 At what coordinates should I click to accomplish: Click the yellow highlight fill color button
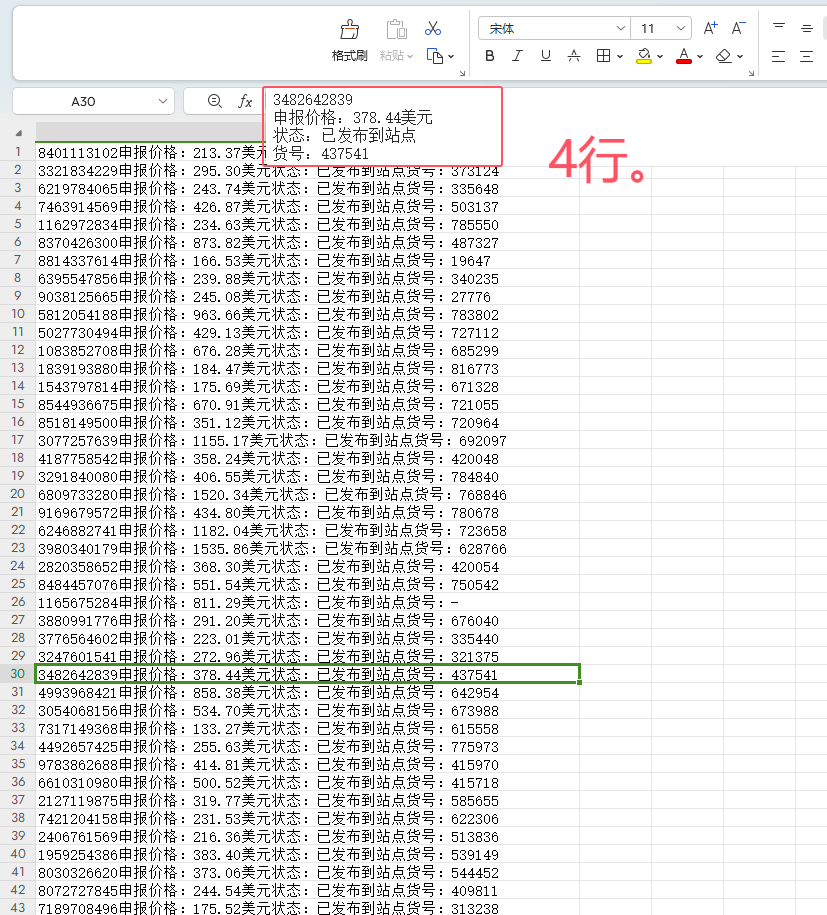point(645,56)
